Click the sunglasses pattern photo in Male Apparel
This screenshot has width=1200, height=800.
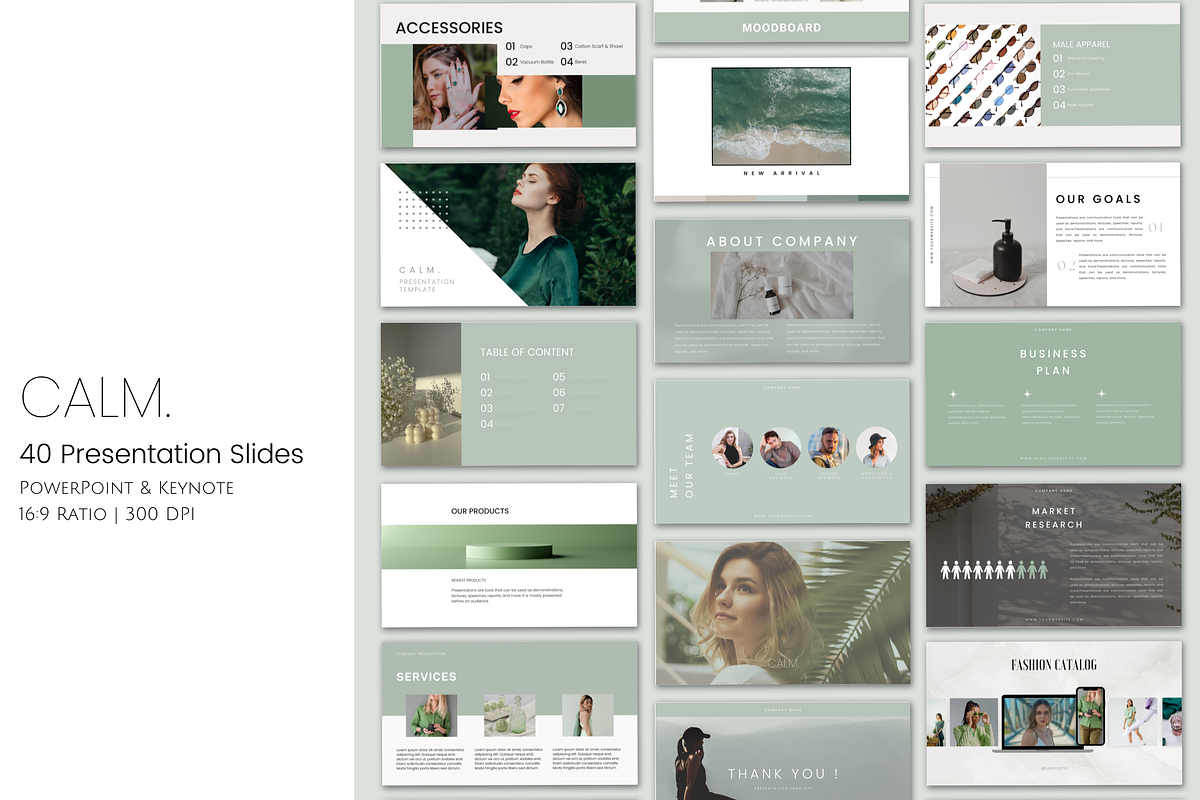[983, 75]
